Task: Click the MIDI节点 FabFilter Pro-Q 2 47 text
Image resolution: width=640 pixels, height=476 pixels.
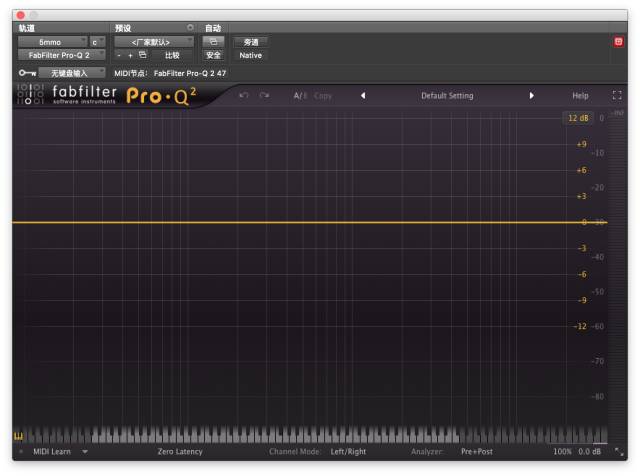Action: click(x=170, y=73)
